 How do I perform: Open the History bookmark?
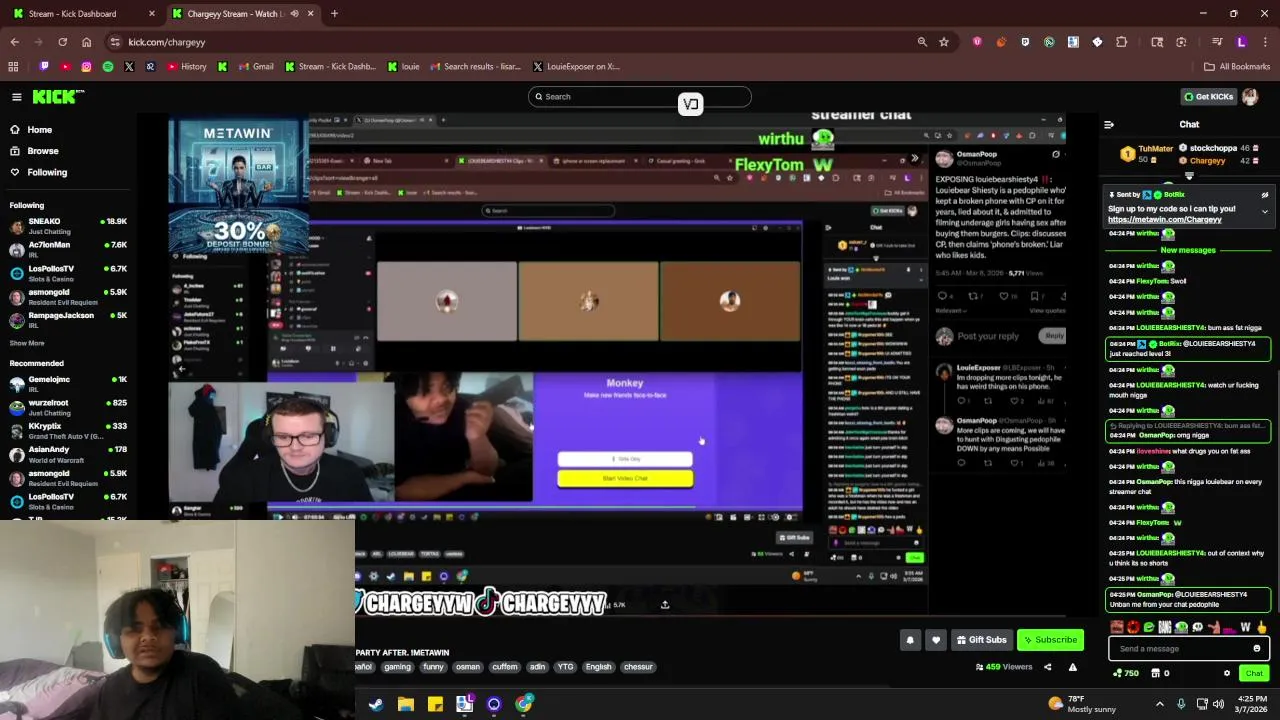pyautogui.click(x=187, y=67)
